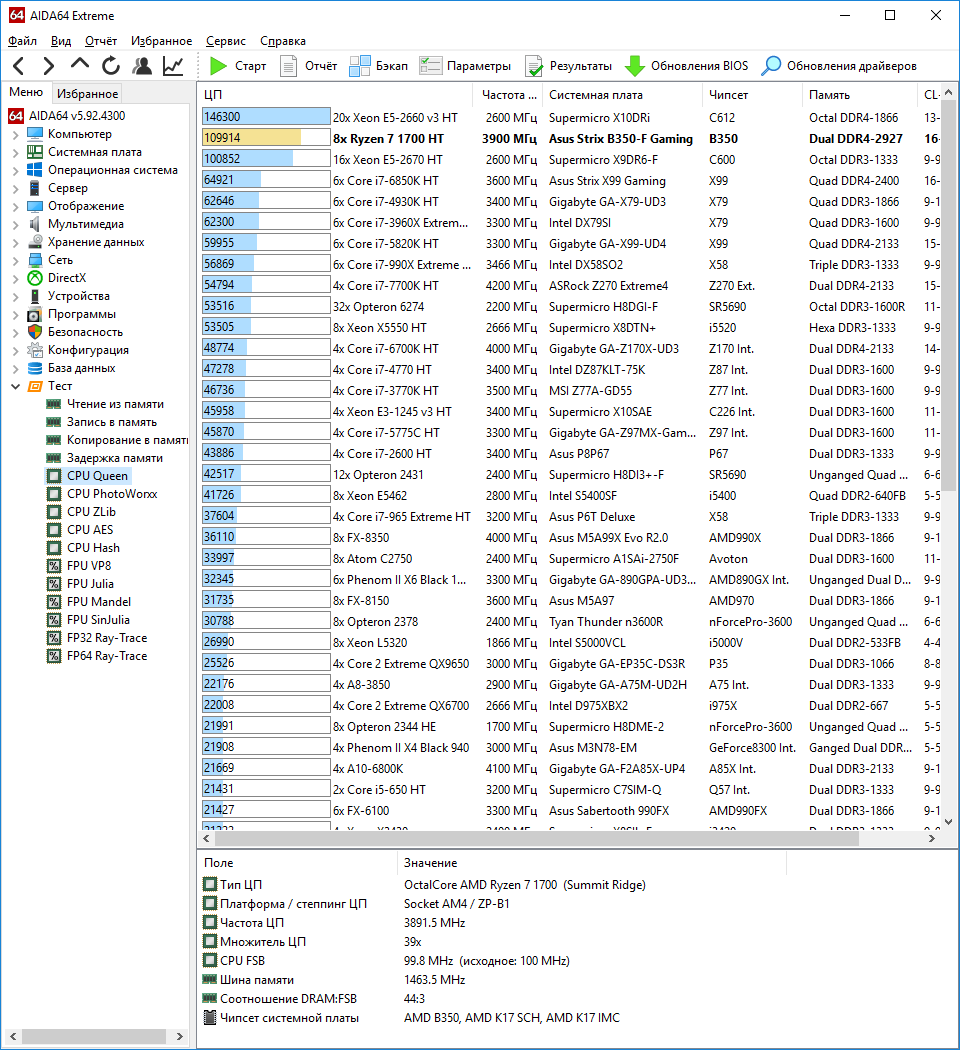Sort by the Системная плата column header

click(x=622, y=95)
